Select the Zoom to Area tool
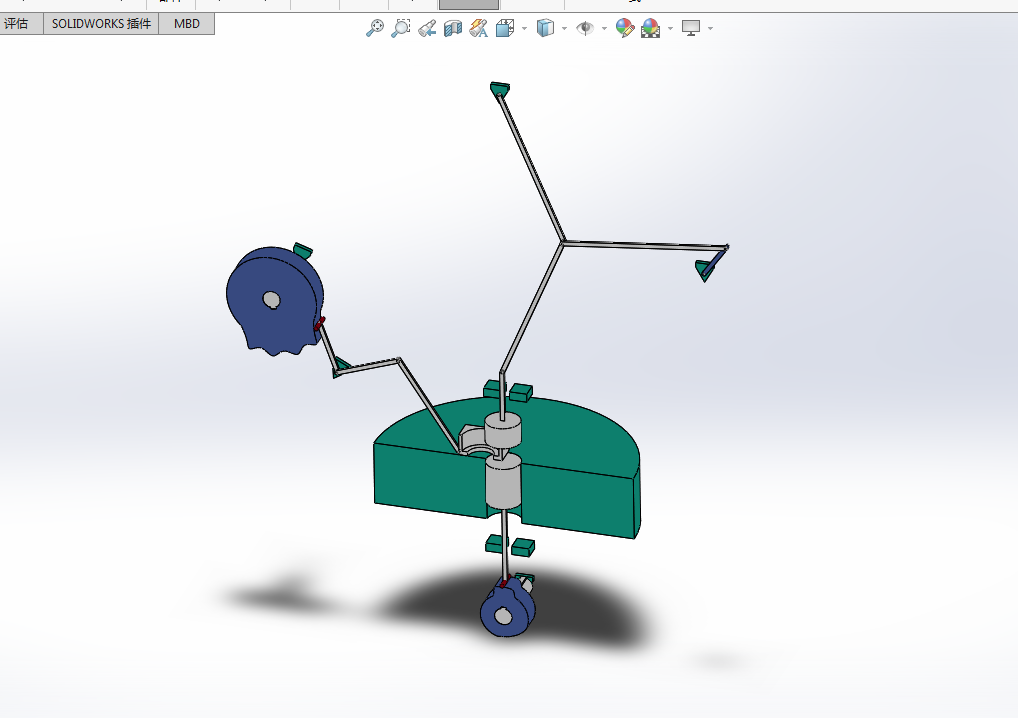The image size is (1018, 718). [401, 28]
